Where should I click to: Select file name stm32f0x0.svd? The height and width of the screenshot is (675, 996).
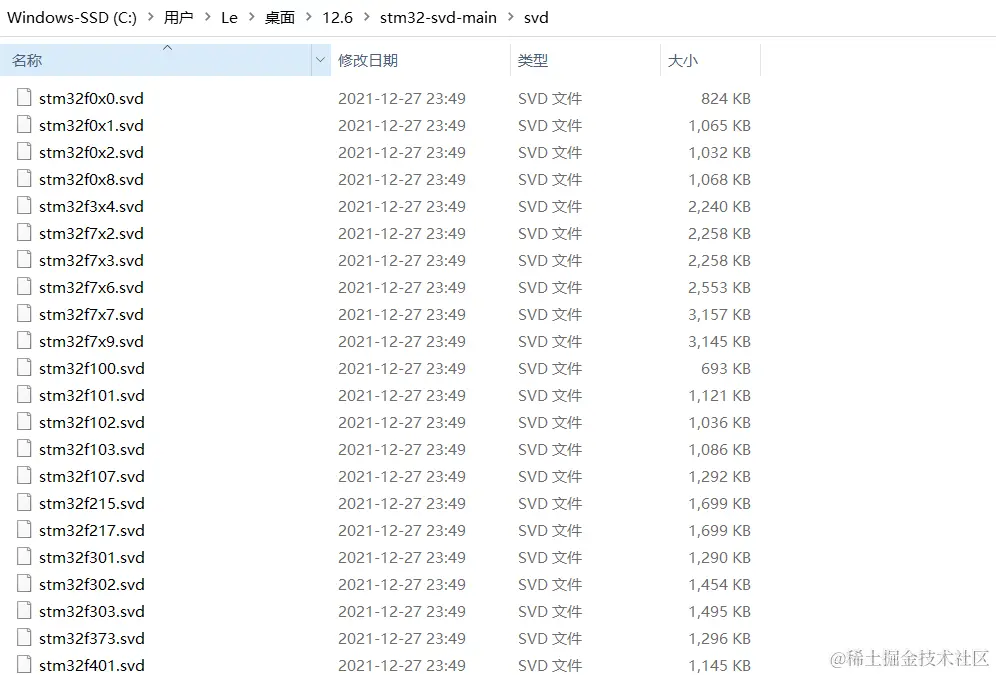[91, 98]
